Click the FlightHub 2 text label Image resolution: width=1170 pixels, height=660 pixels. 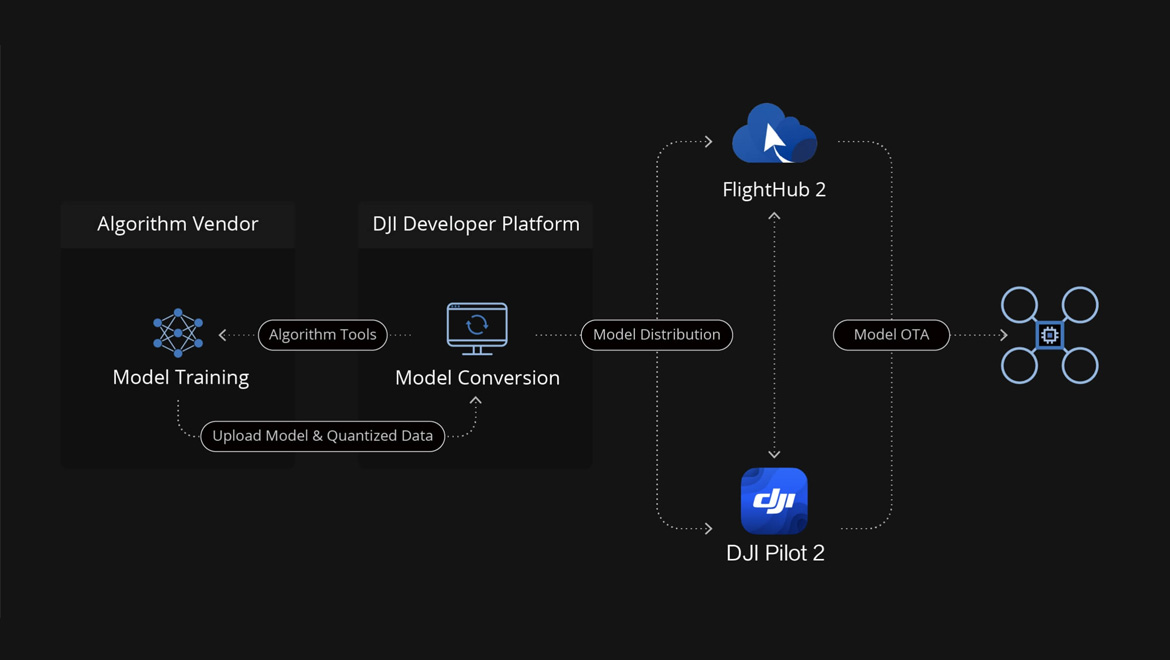[x=775, y=189]
